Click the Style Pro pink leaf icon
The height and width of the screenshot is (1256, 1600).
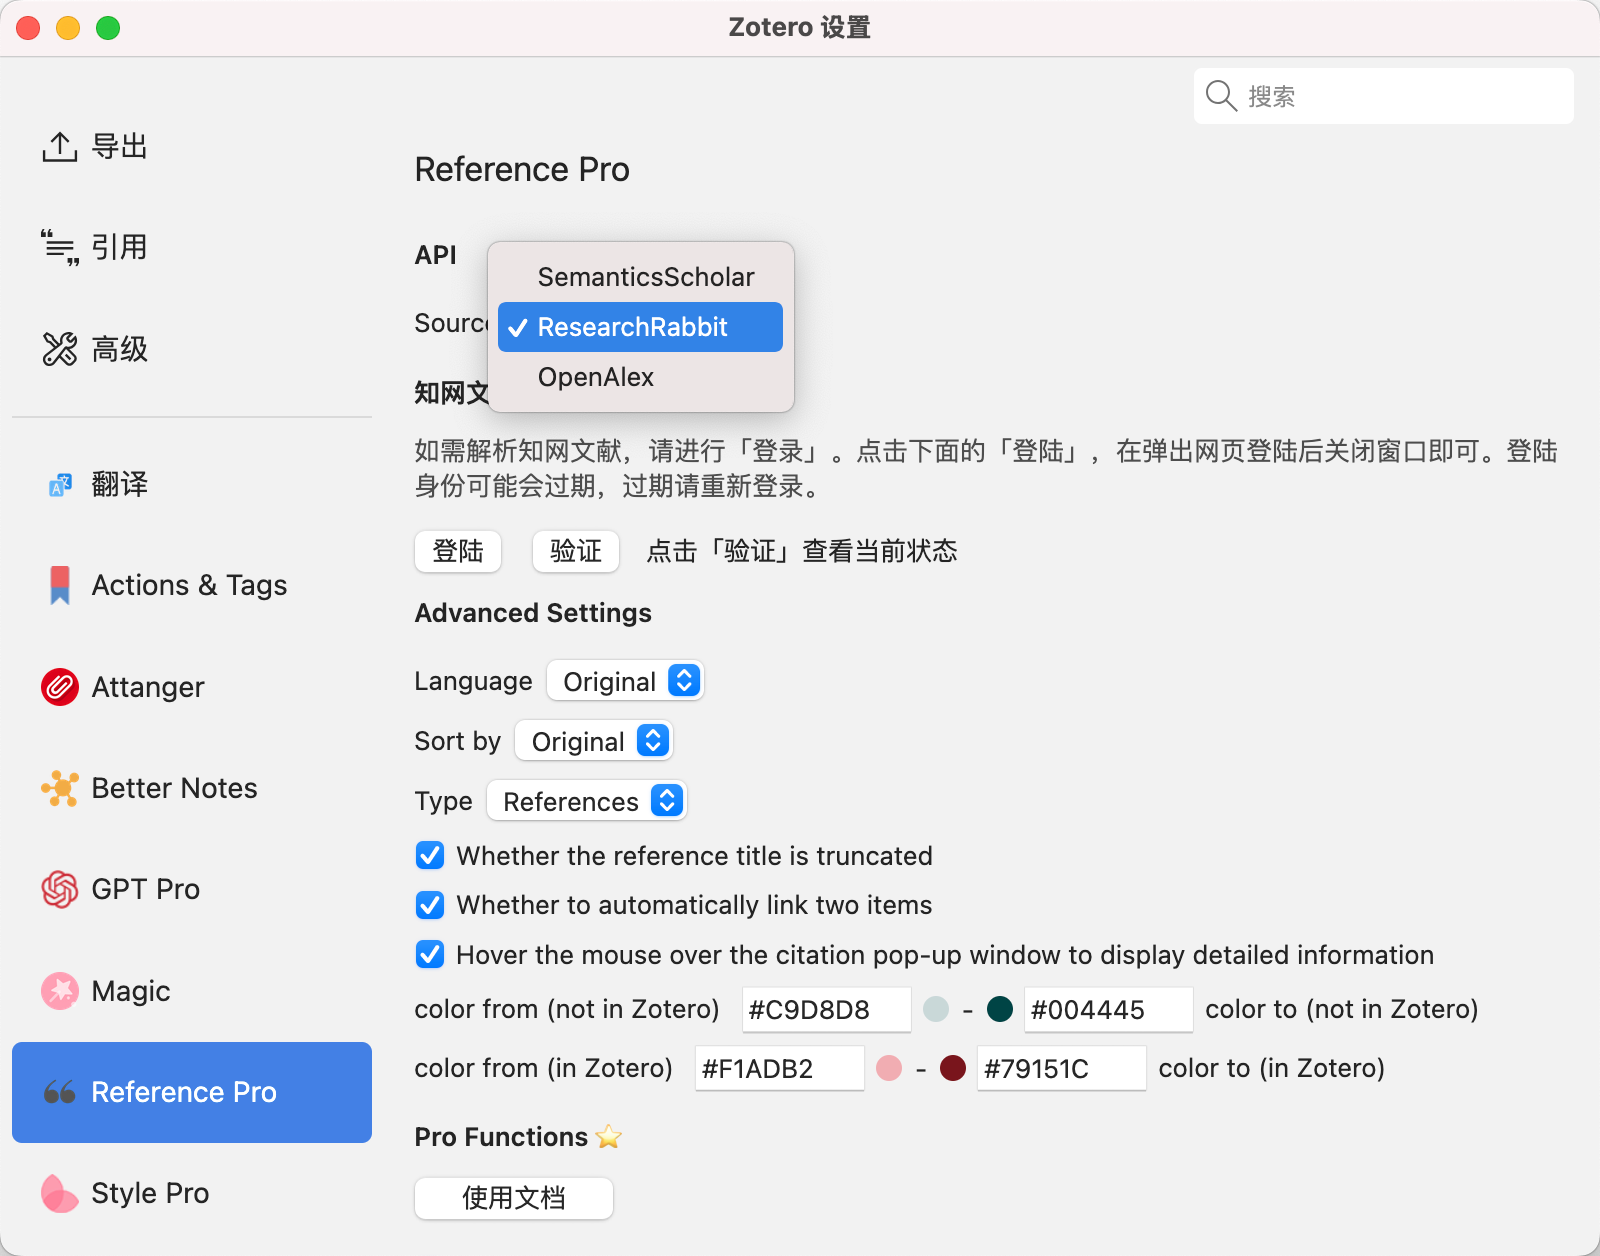click(x=60, y=1193)
